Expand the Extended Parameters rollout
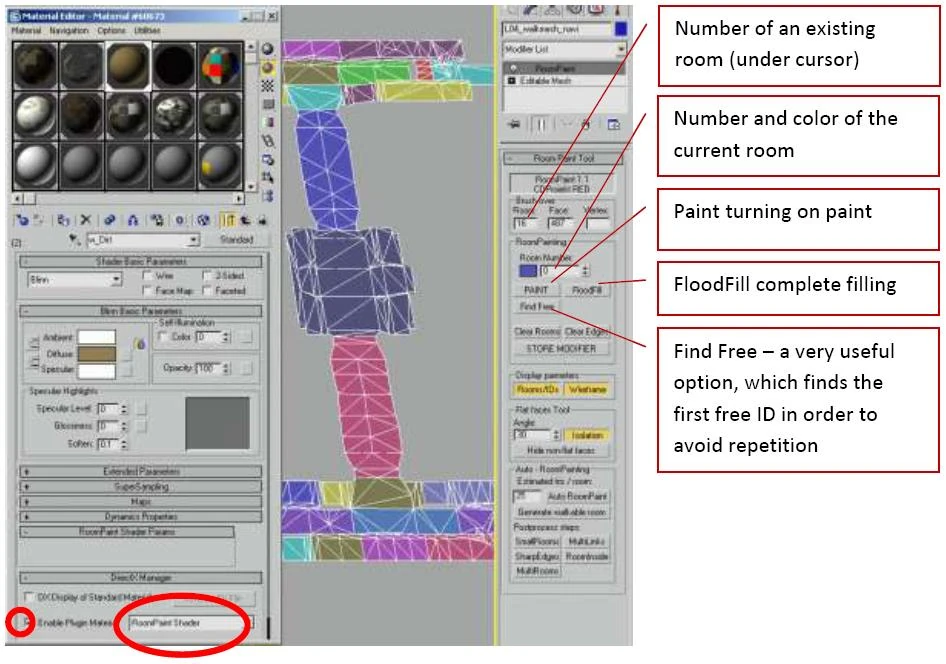 [141, 471]
